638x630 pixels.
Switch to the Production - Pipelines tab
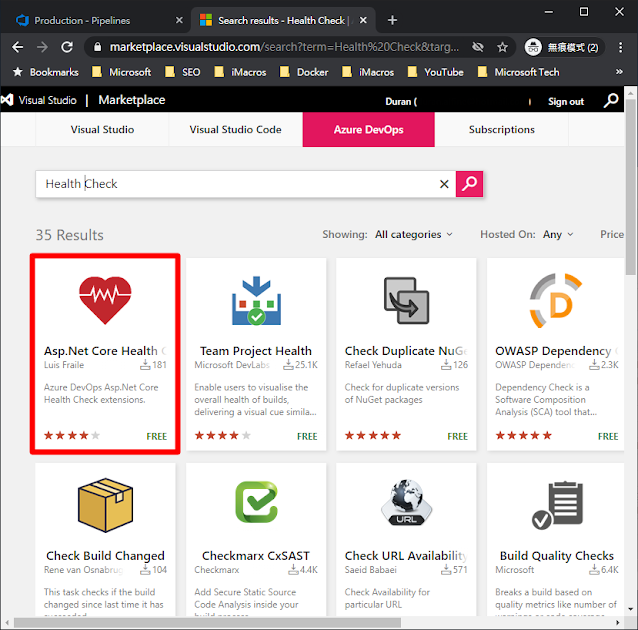coord(82,20)
